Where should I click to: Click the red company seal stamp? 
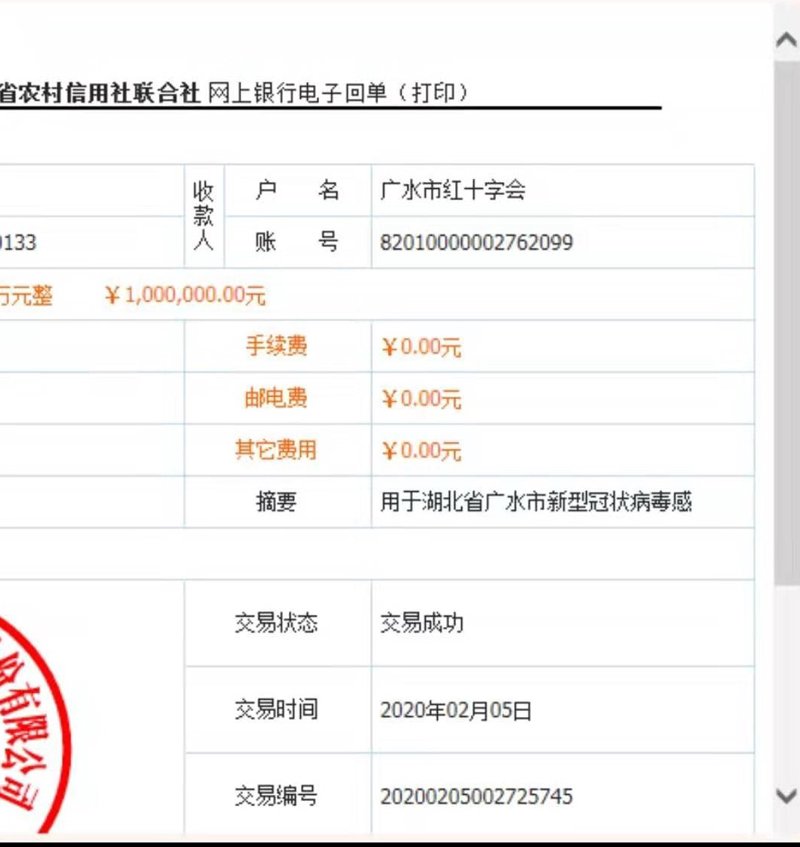35,724
